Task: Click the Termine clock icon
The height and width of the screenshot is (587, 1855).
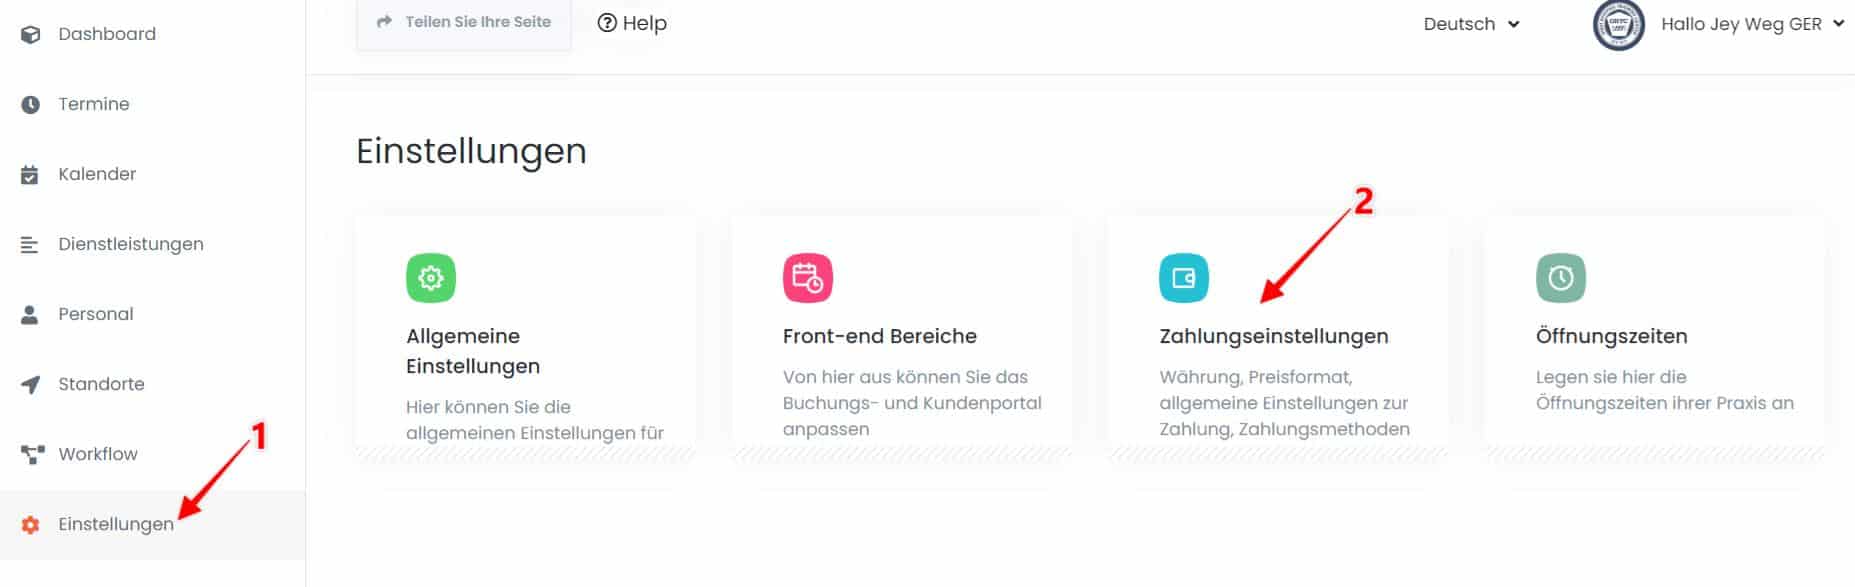Action: point(30,104)
